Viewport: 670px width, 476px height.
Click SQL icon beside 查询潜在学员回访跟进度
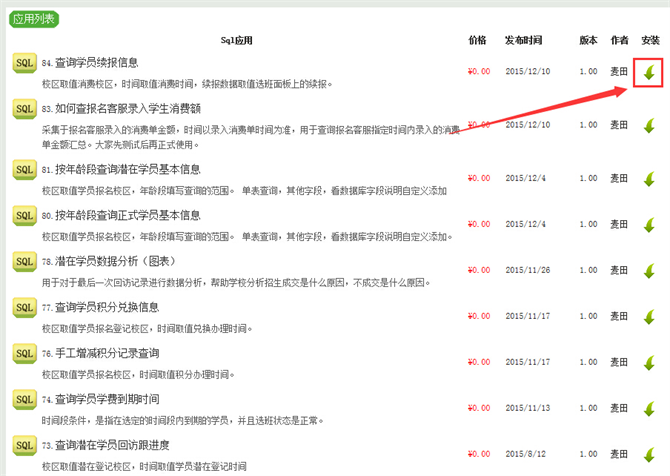(x=24, y=445)
